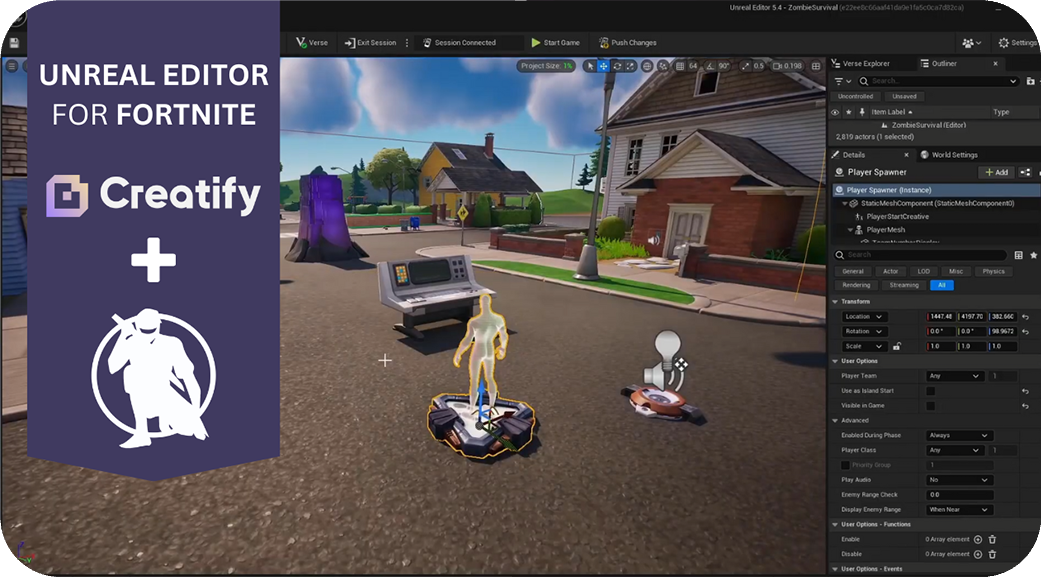Image resolution: width=1041 pixels, height=577 pixels.
Task: Click the Details favorites star icon
Action: [x=1034, y=255]
